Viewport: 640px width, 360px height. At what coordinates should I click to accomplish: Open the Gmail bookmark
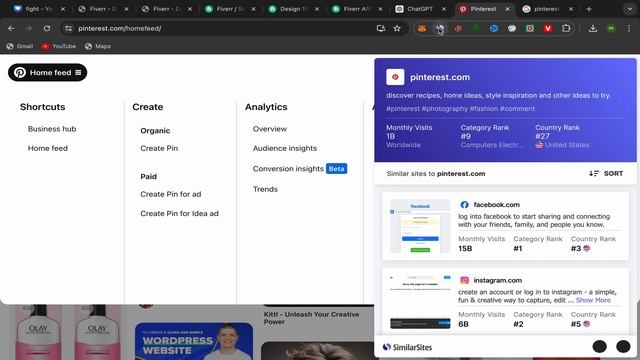[20, 46]
